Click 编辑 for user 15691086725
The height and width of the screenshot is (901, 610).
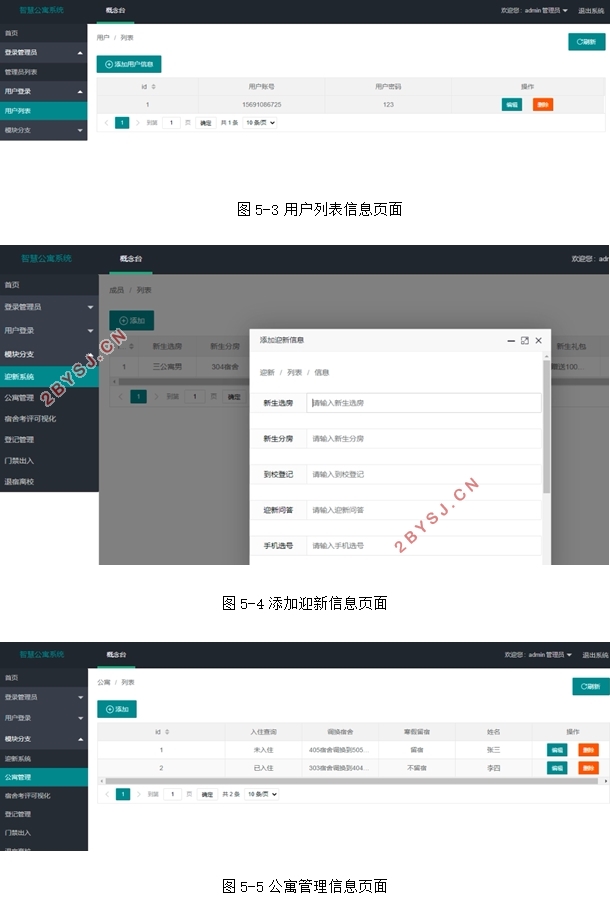(x=512, y=105)
